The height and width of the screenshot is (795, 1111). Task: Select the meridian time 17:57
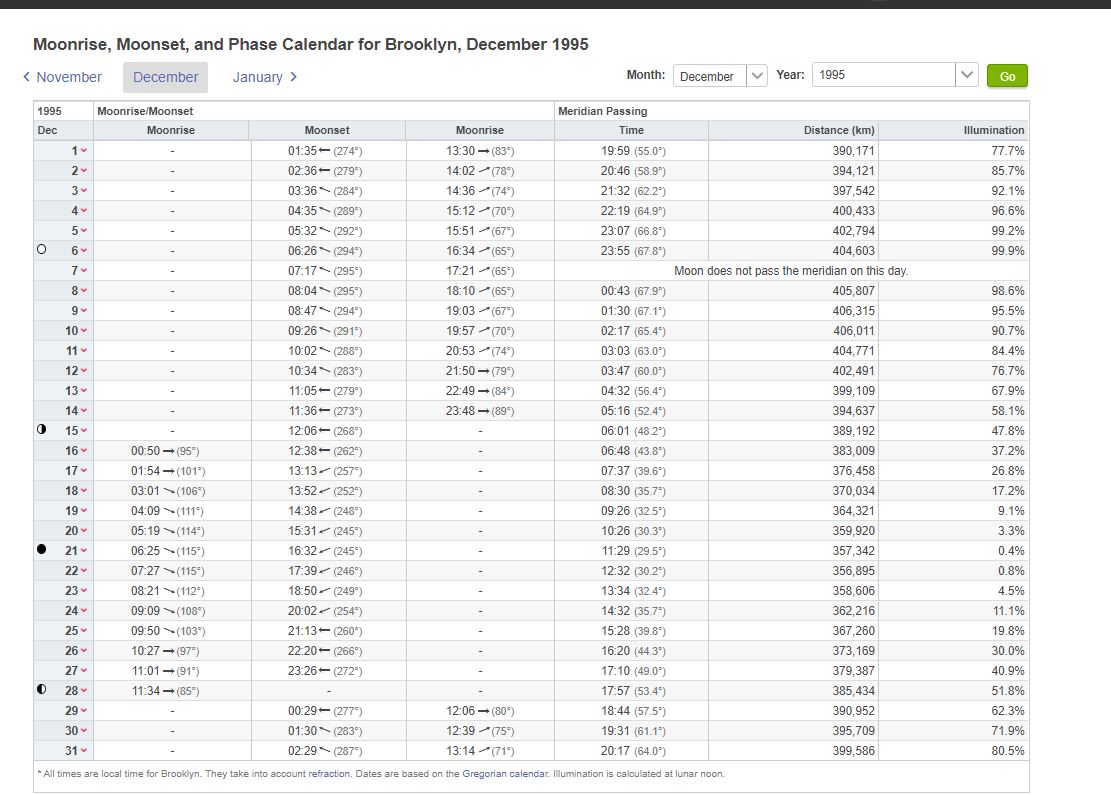[616, 691]
